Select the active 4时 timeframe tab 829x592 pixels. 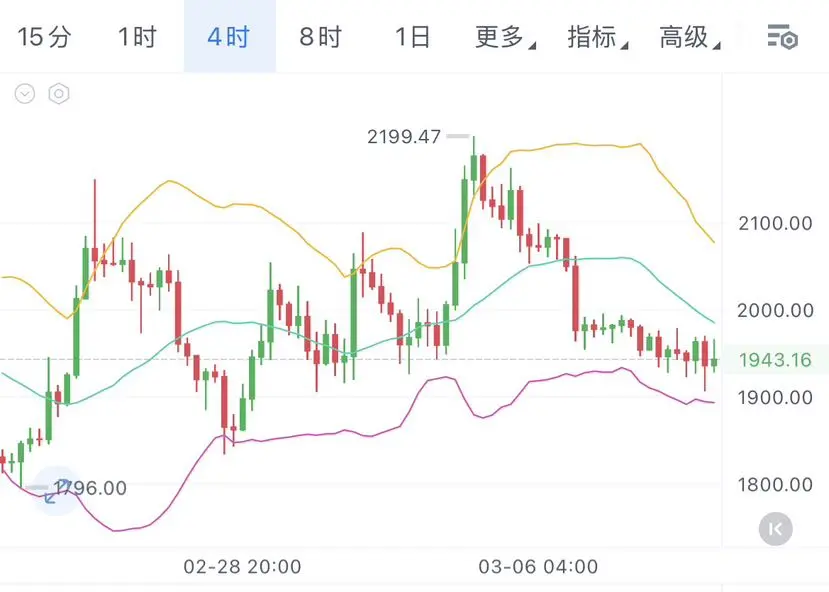[x=229, y=38]
